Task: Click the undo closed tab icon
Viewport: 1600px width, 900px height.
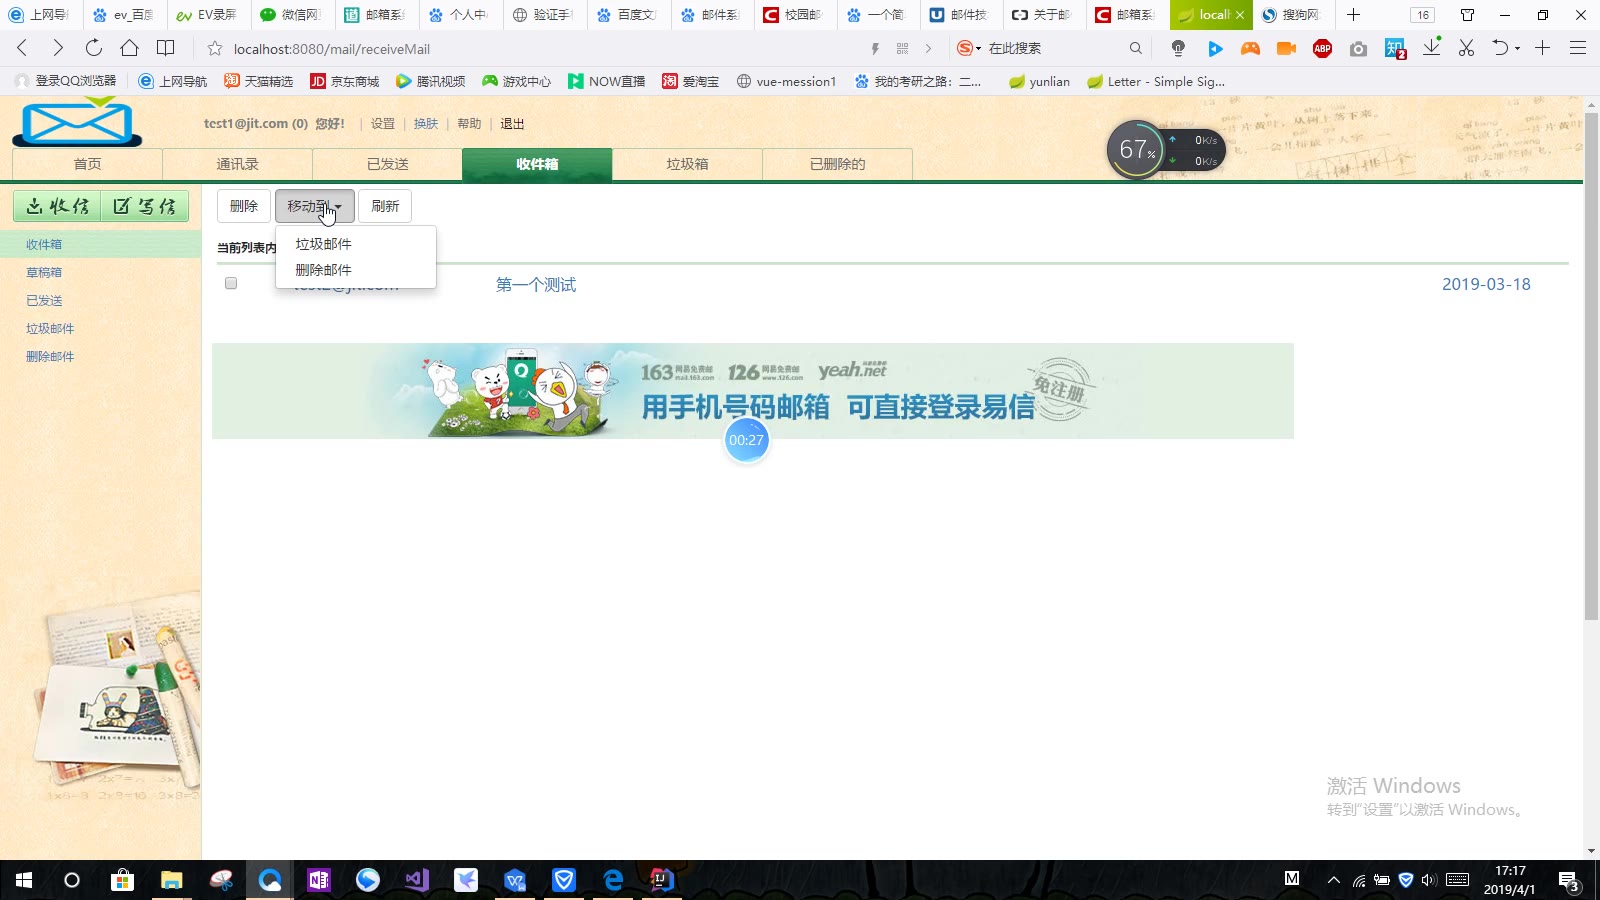Action: [1500, 48]
